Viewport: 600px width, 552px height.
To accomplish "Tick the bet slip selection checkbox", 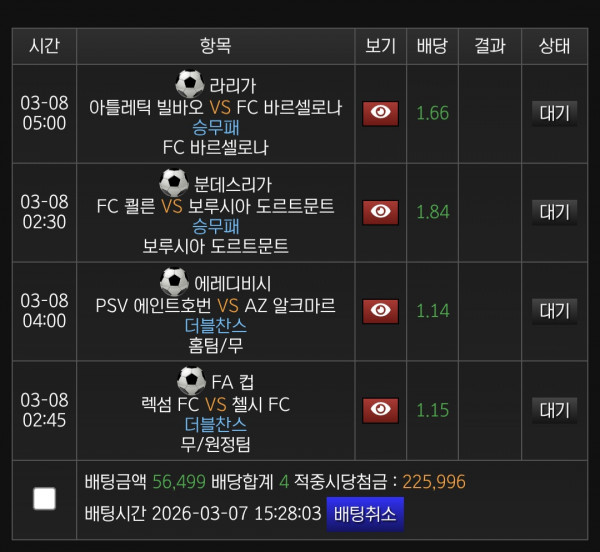I will click(44, 498).
